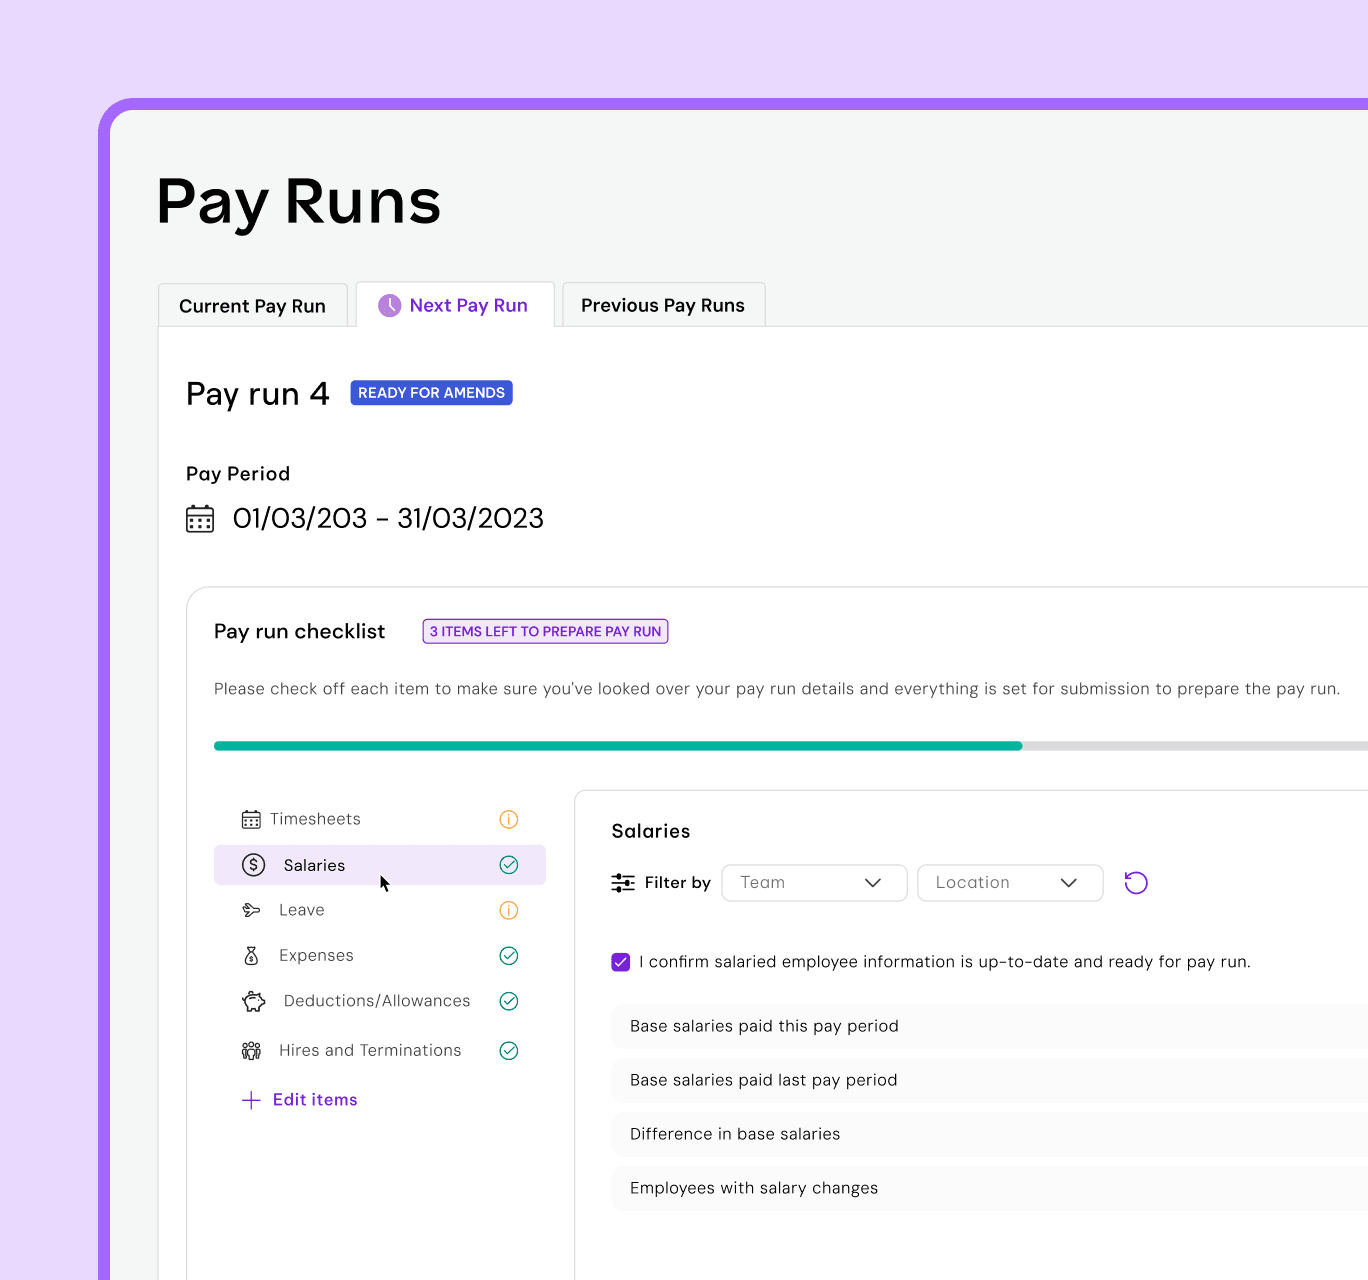Open the Previous Pay Runs tab
The image size is (1368, 1280).
(662, 305)
